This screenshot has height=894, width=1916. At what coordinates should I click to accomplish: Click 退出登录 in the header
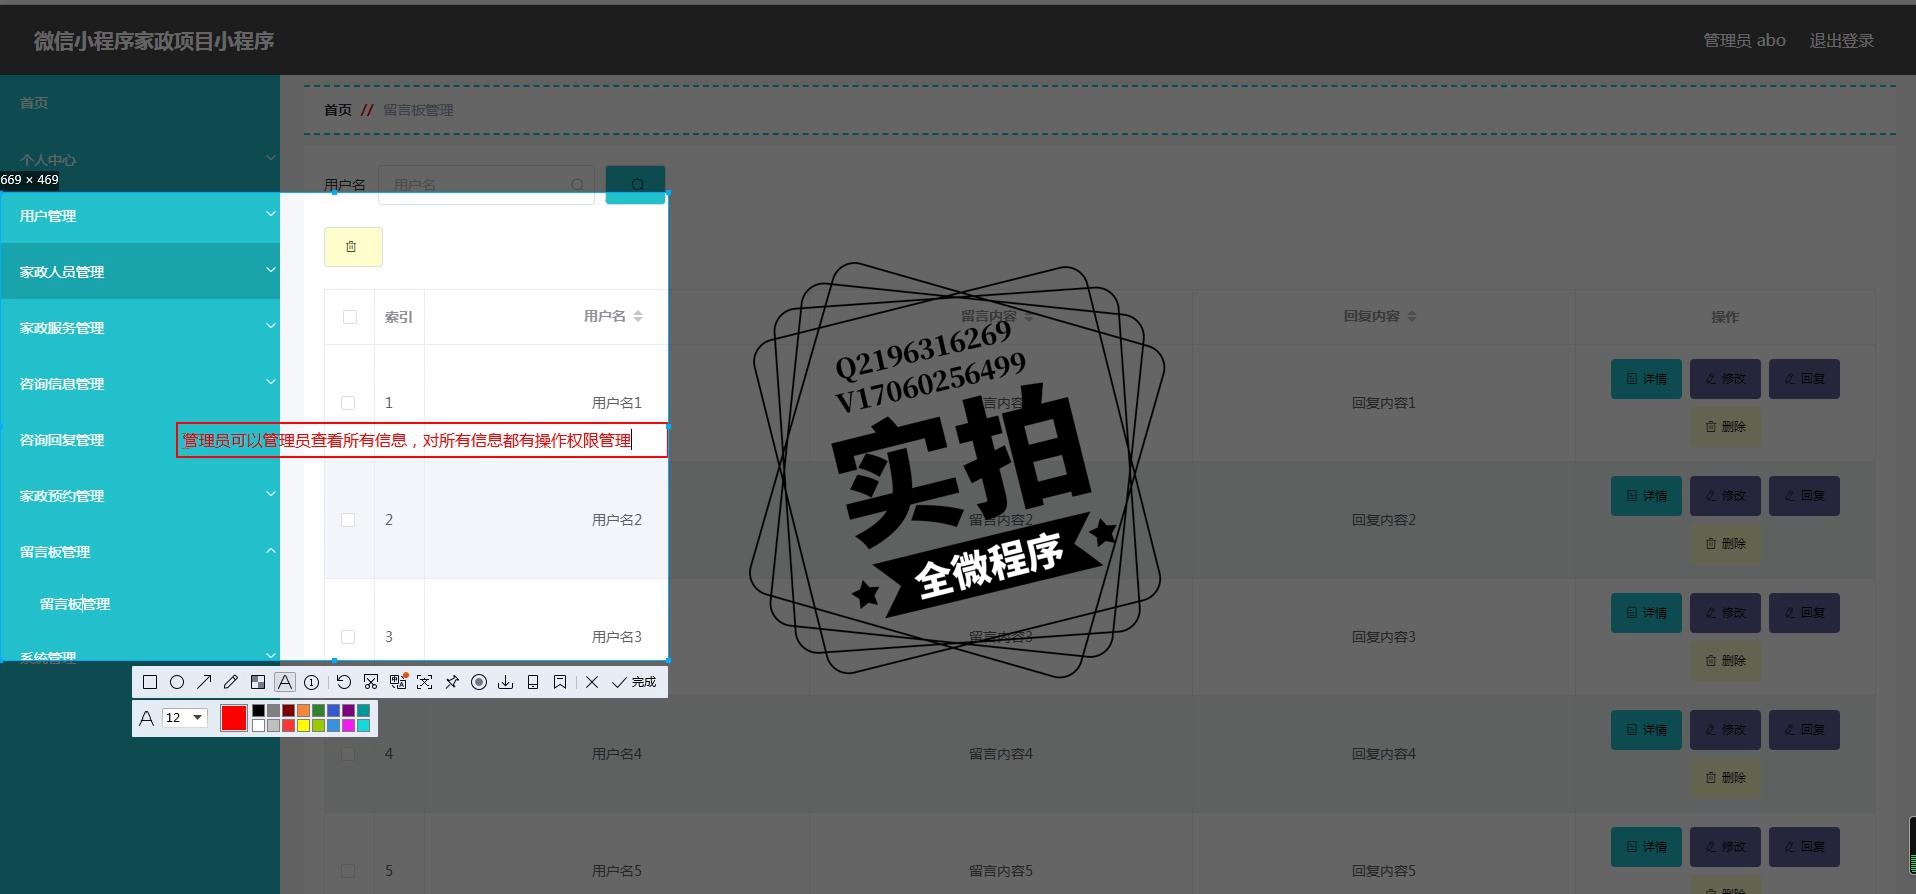tap(1841, 41)
